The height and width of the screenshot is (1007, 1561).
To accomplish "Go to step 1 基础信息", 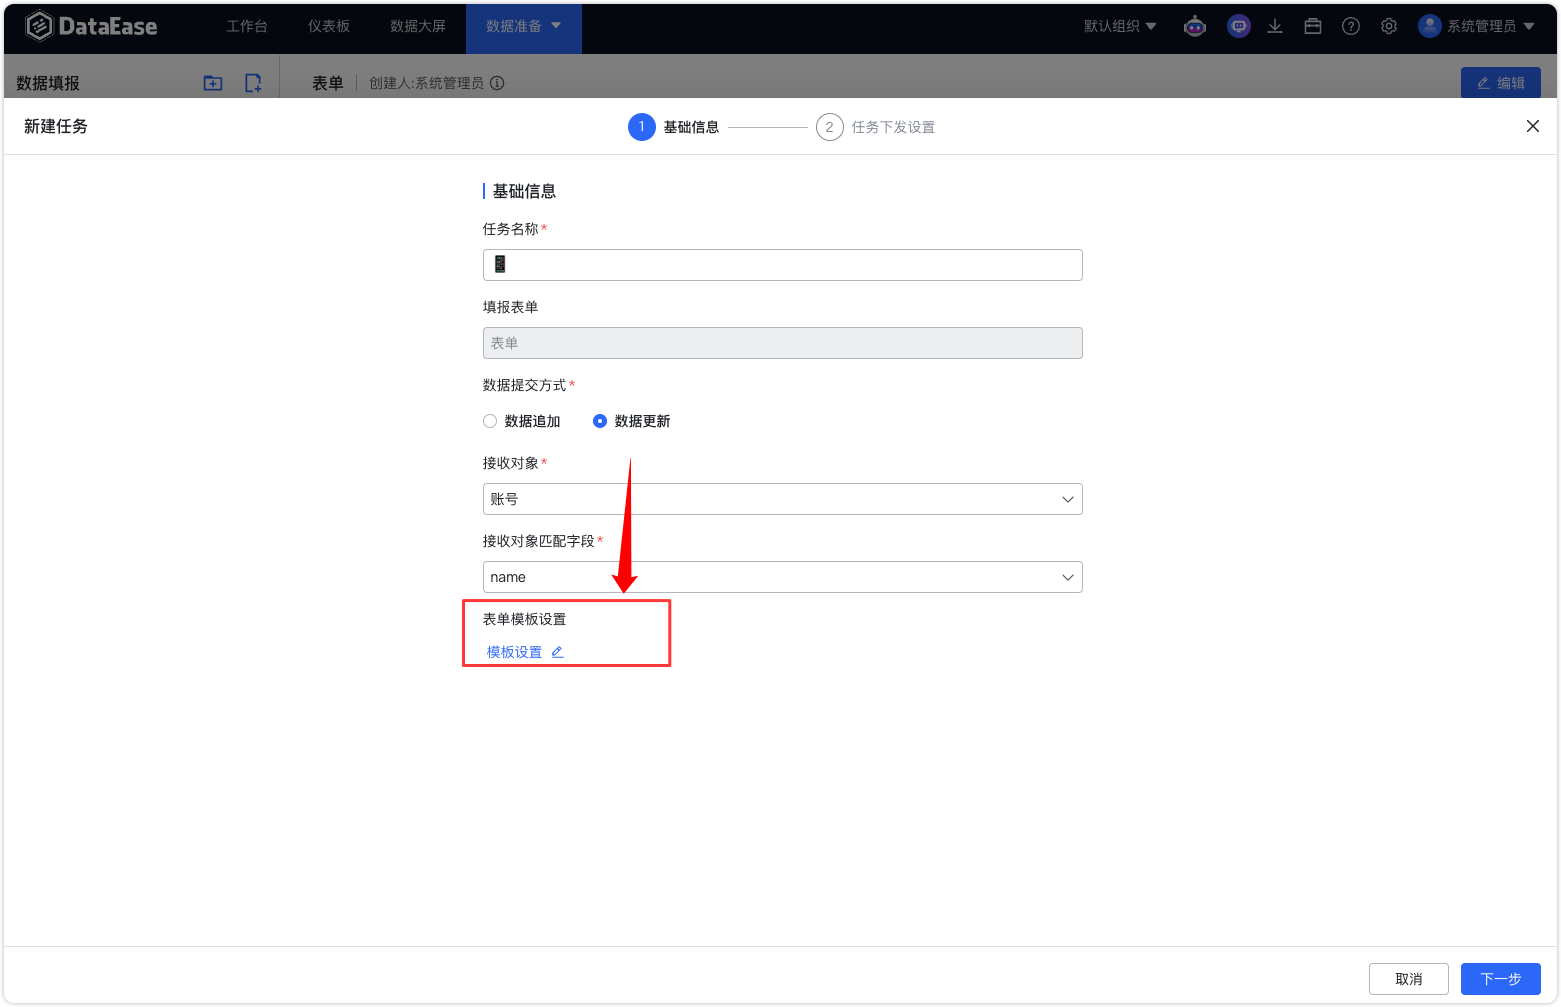I will [674, 127].
